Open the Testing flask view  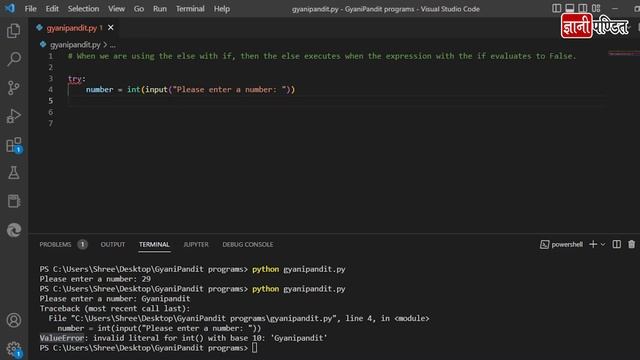pos(13,173)
